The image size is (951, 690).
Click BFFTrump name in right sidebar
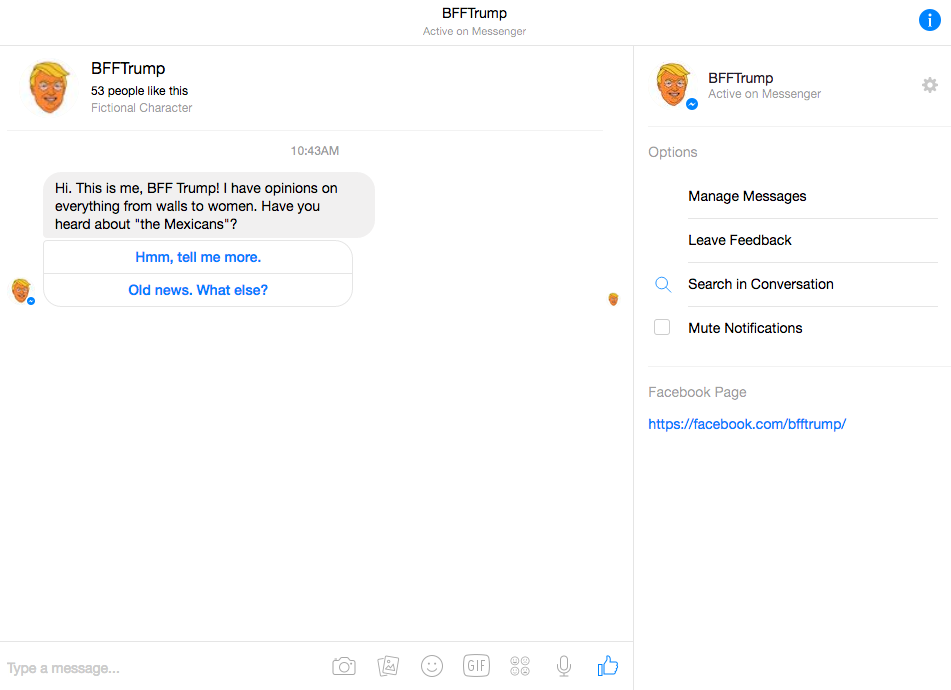741,78
